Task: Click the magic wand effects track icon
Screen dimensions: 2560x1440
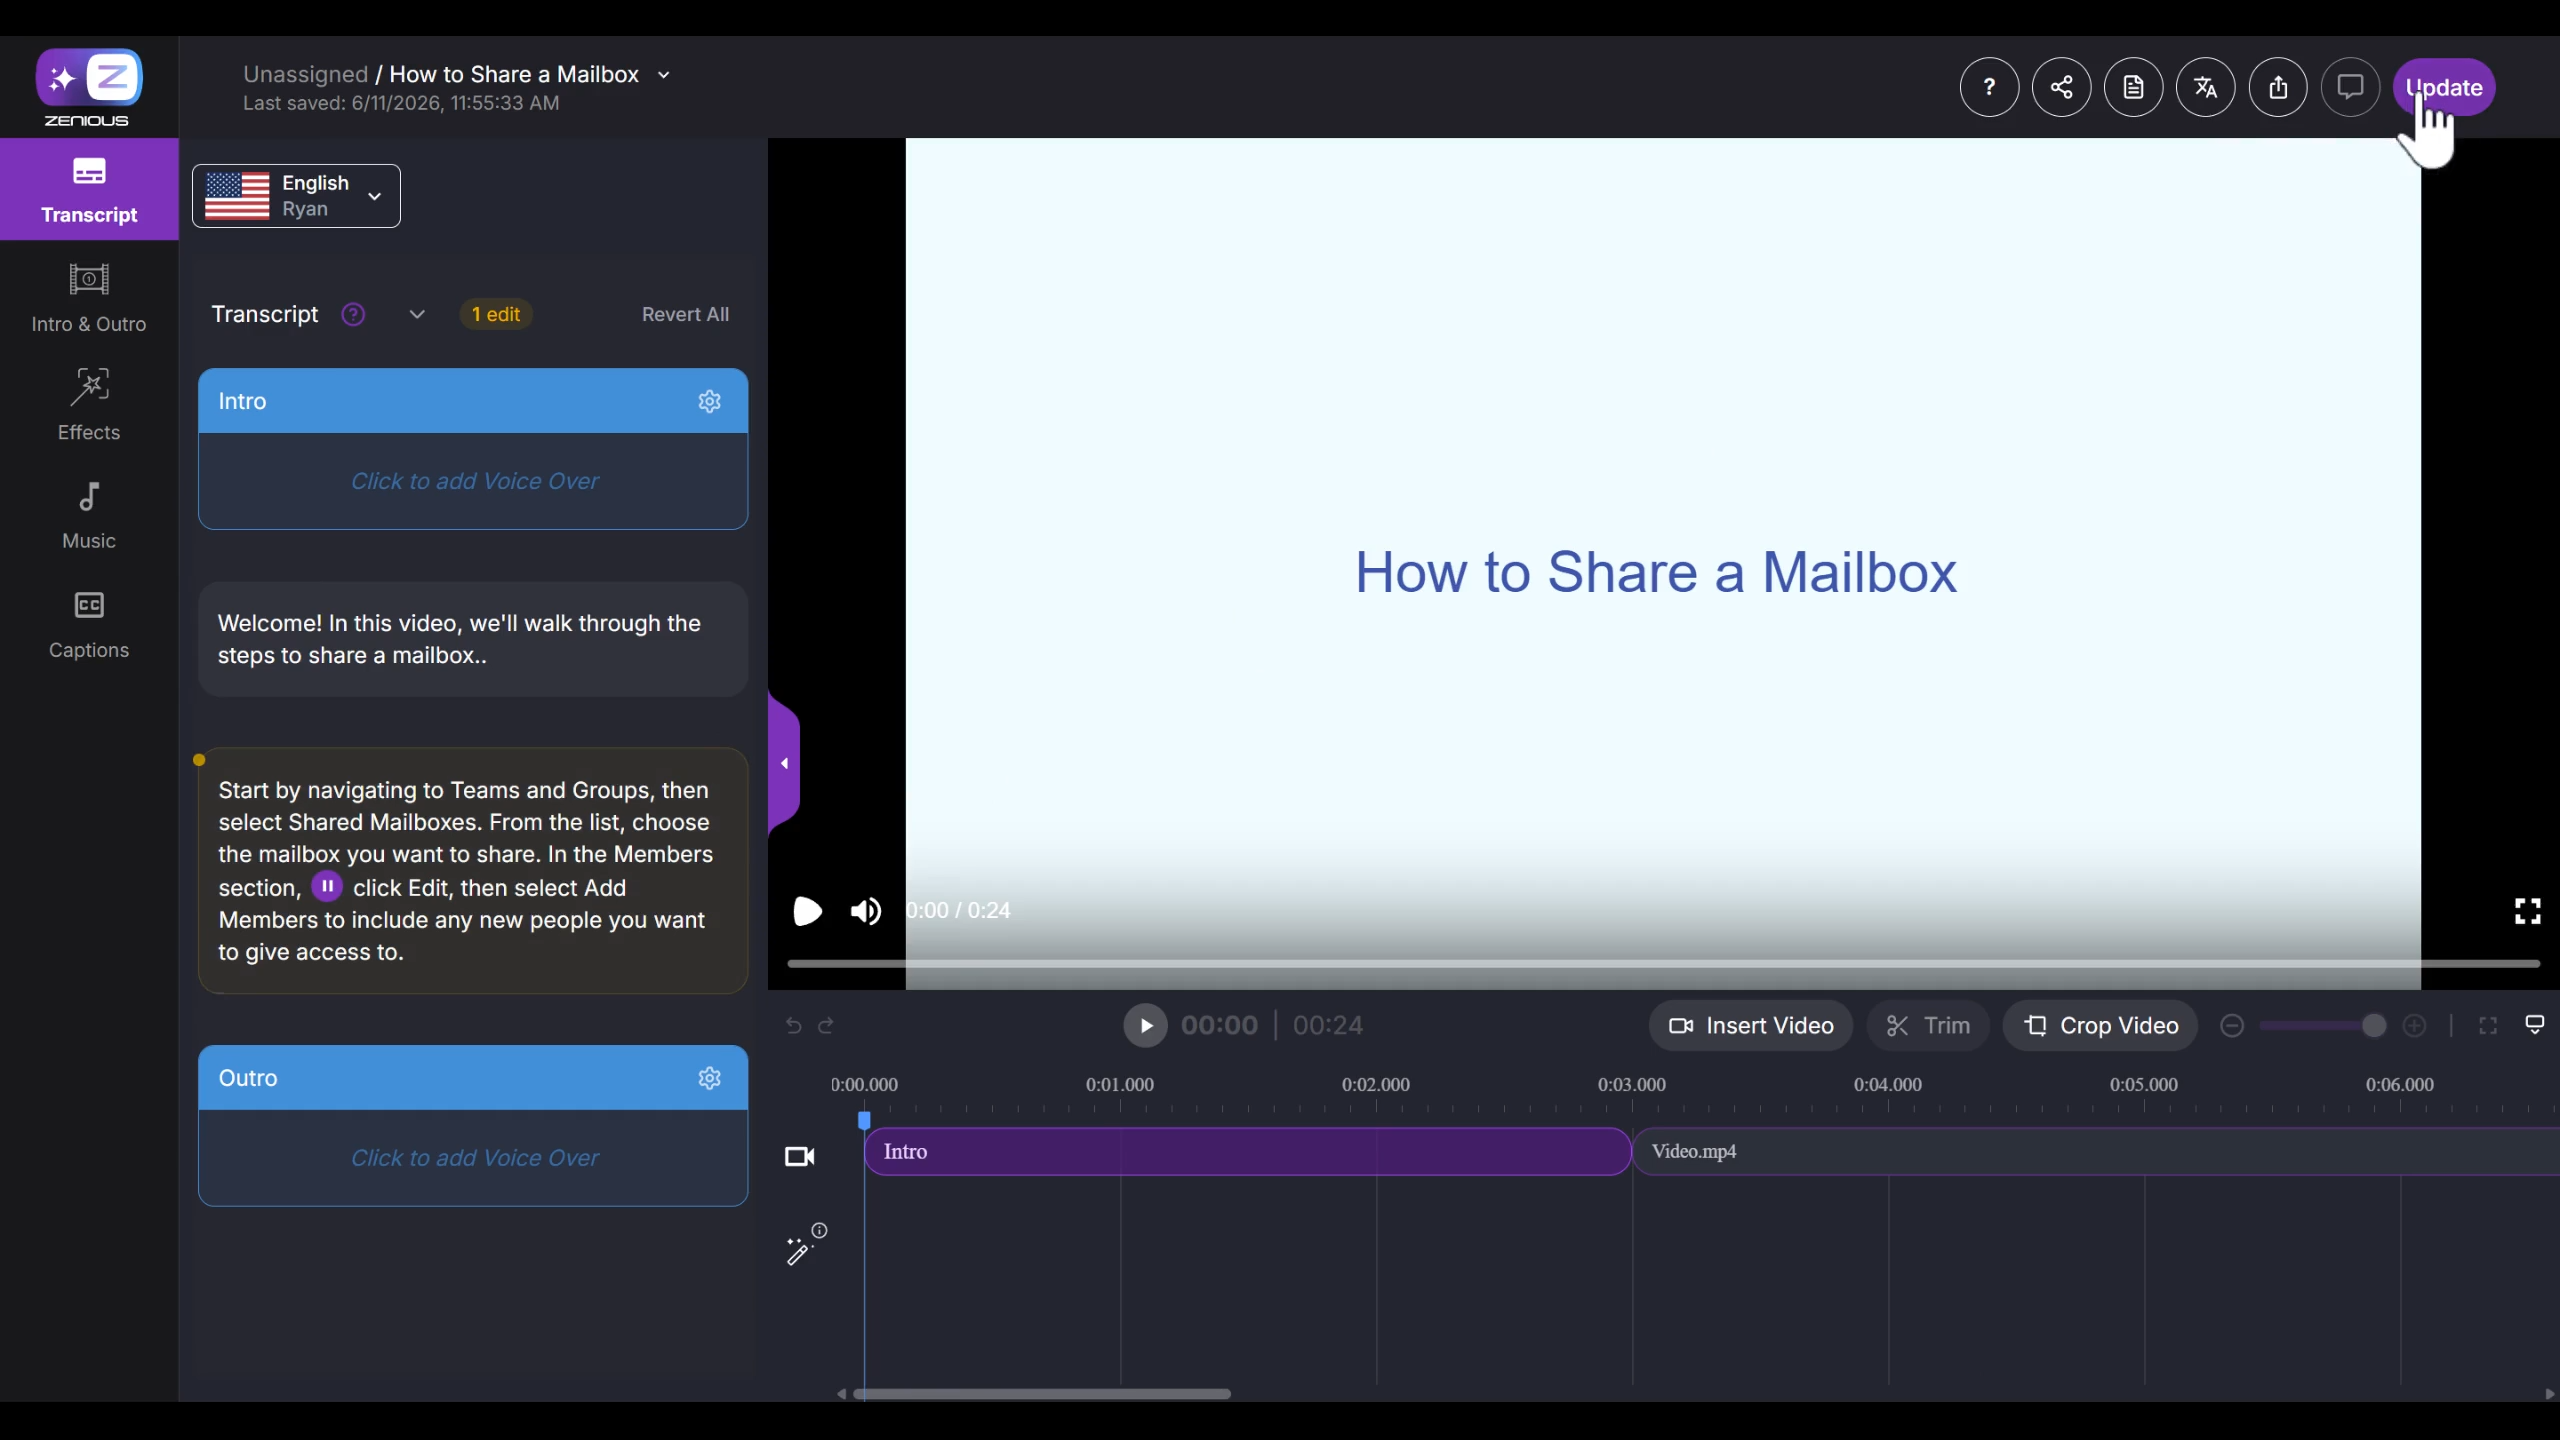Action: tap(798, 1251)
